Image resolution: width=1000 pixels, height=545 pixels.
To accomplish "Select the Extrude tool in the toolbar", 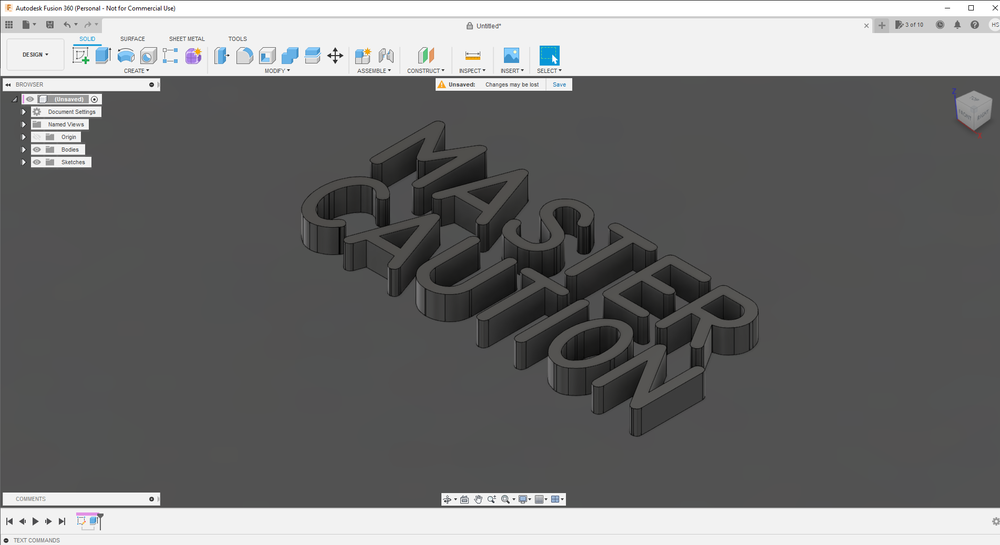I will [x=103, y=56].
